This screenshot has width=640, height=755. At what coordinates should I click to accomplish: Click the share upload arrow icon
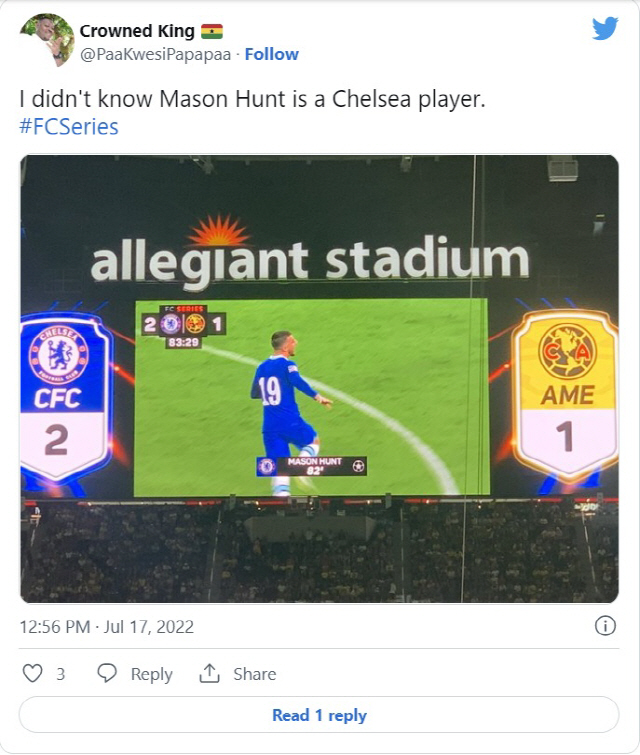point(209,674)
